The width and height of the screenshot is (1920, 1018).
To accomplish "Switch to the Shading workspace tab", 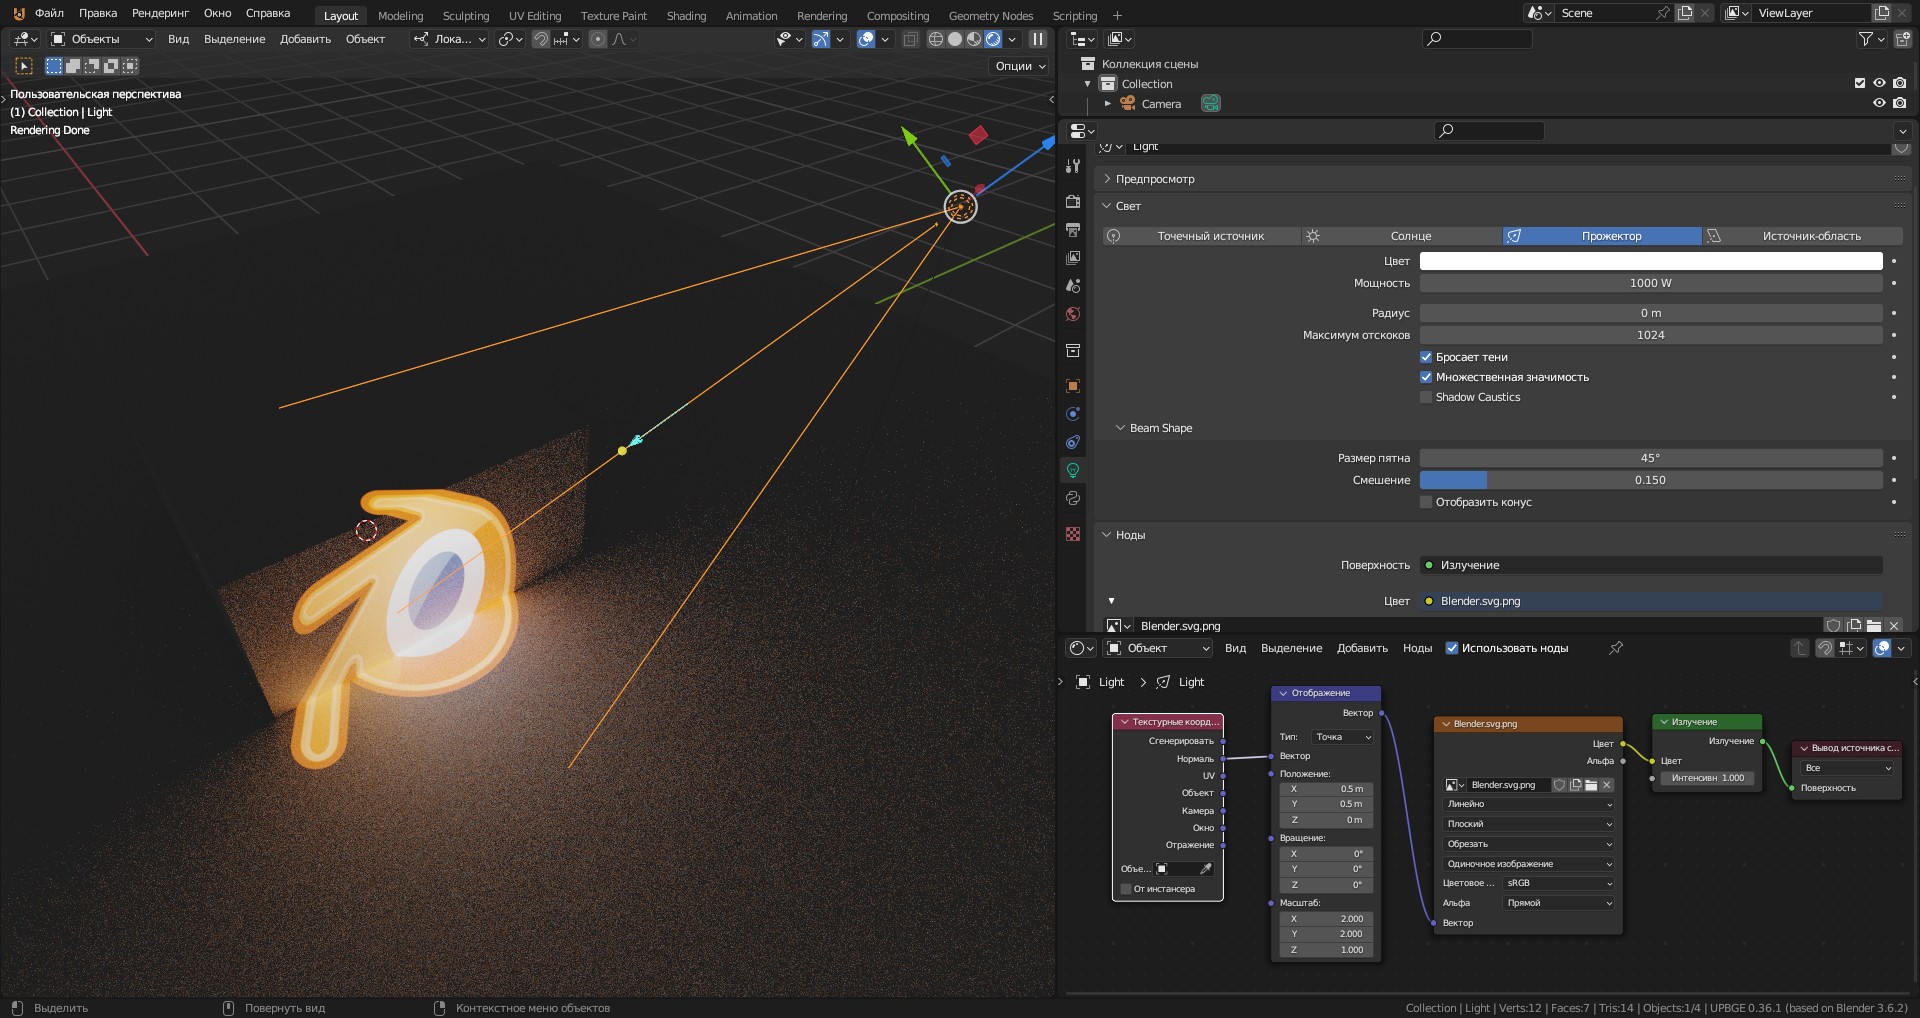I will point(686,16).
